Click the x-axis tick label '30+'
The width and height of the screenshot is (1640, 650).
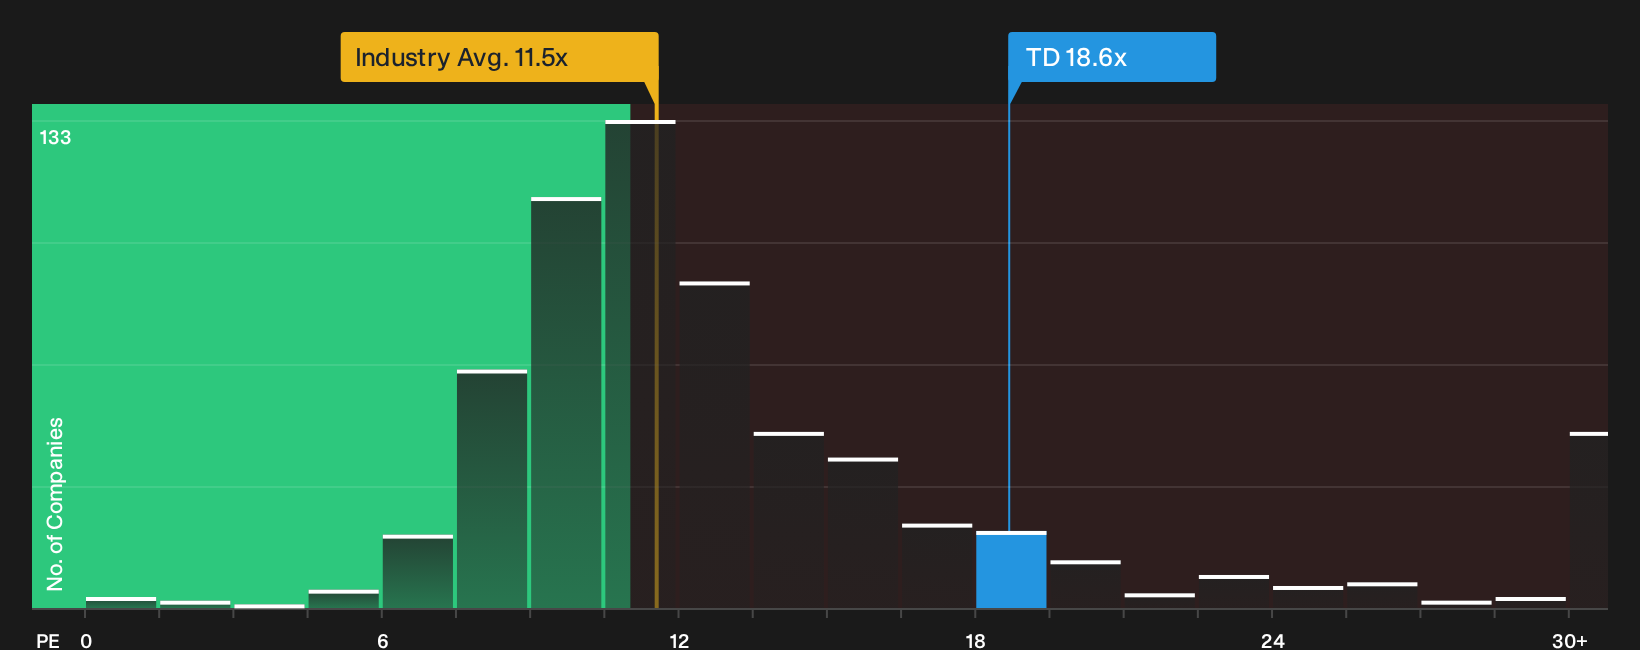pyautogui.click(x=1569, y=641)
